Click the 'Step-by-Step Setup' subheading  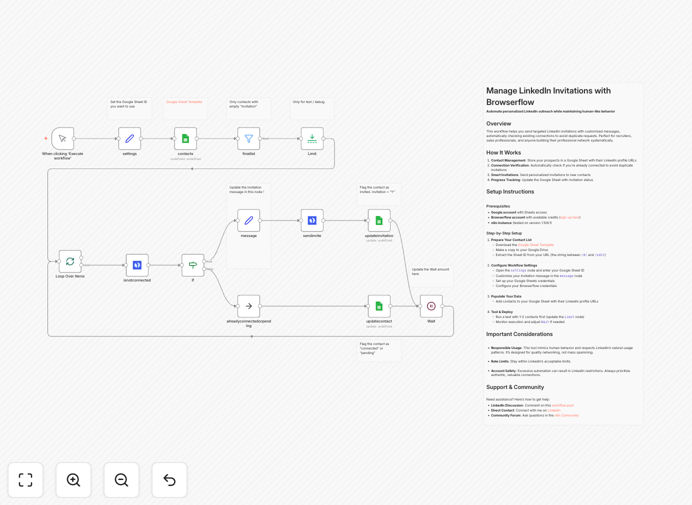504,233
